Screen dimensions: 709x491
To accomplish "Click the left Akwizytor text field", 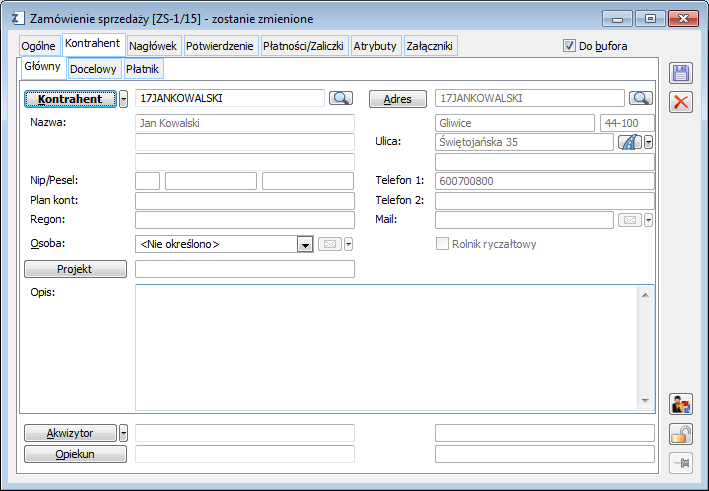I will tap(245, 433).
